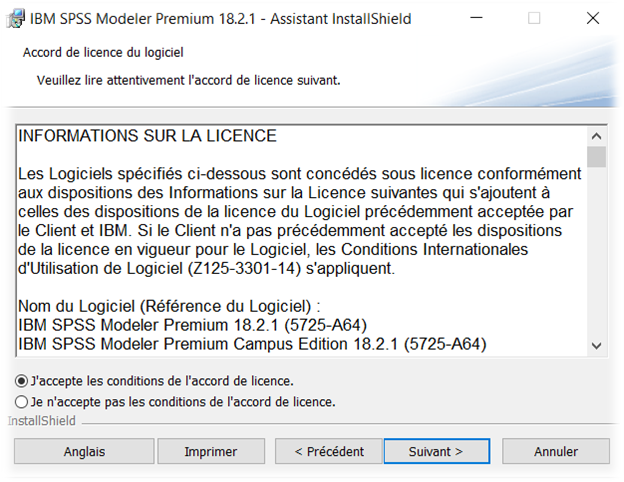Image resolution: width=624 pixels, height=482 pixels.
Task: Cancel installation with Annuler
Action: click(556, 451)
